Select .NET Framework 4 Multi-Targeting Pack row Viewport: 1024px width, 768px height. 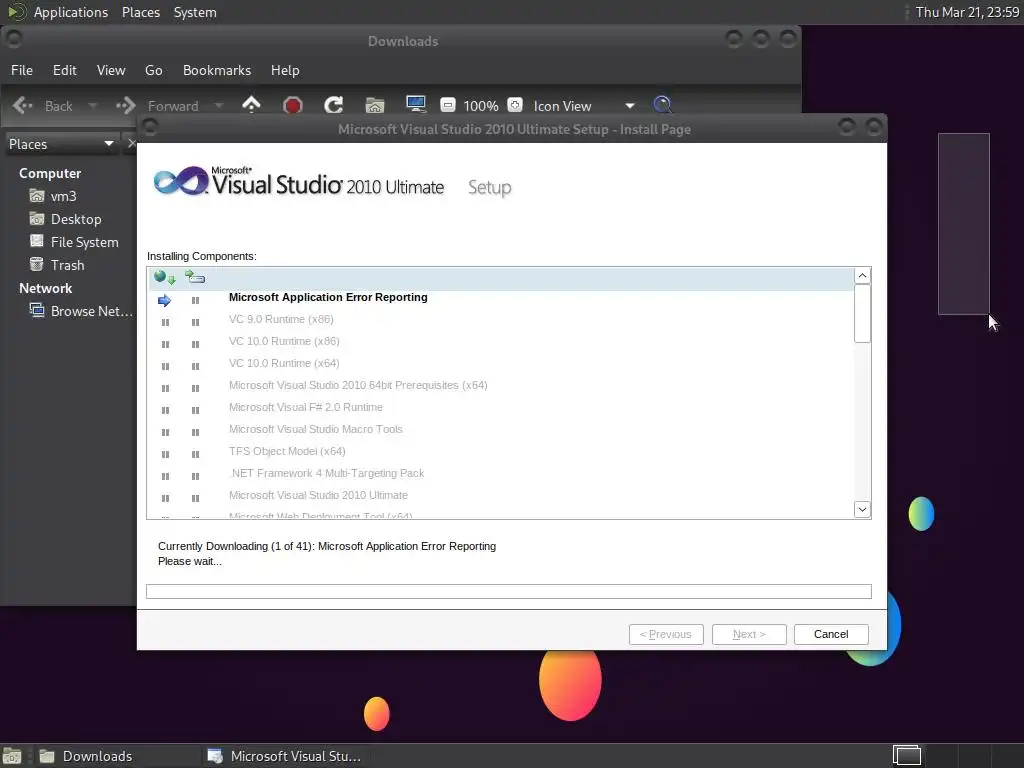[500, 473]
